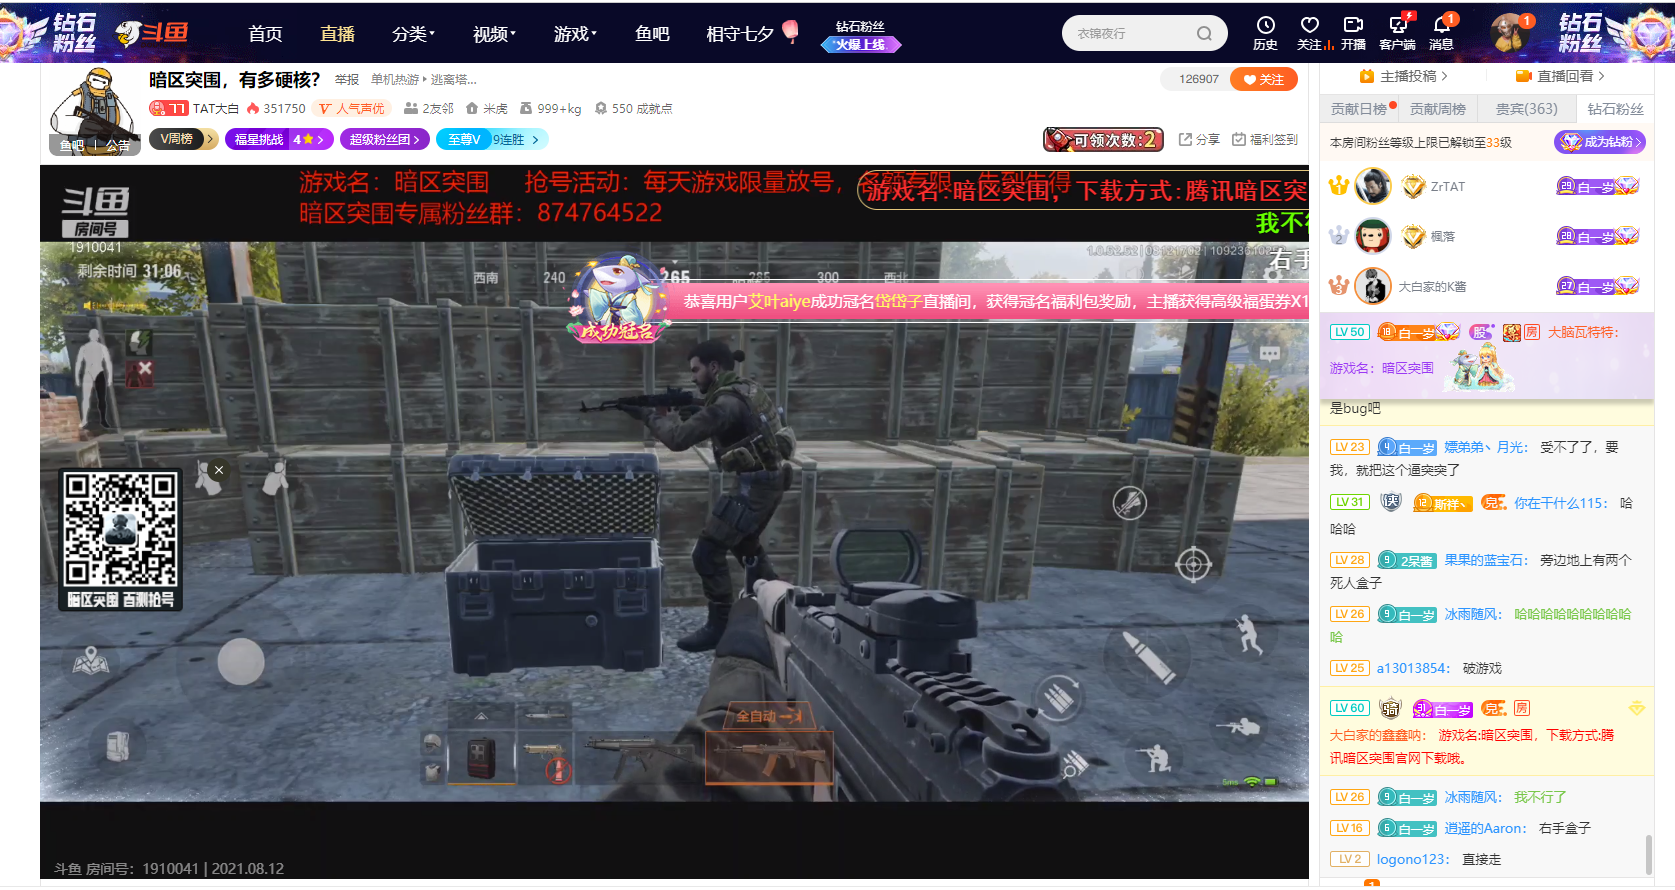
Task: Expand the 游戏 dropdown menu
Action: point(575,34)
